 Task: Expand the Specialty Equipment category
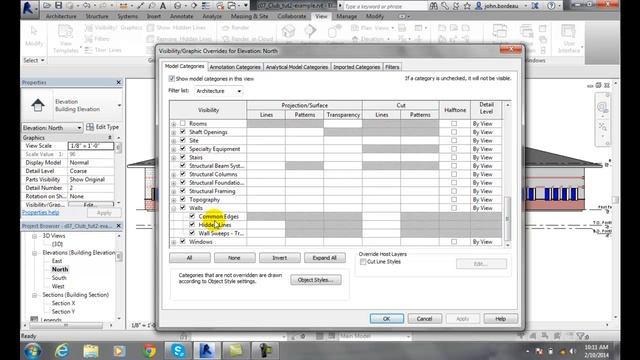click(174, 149)
